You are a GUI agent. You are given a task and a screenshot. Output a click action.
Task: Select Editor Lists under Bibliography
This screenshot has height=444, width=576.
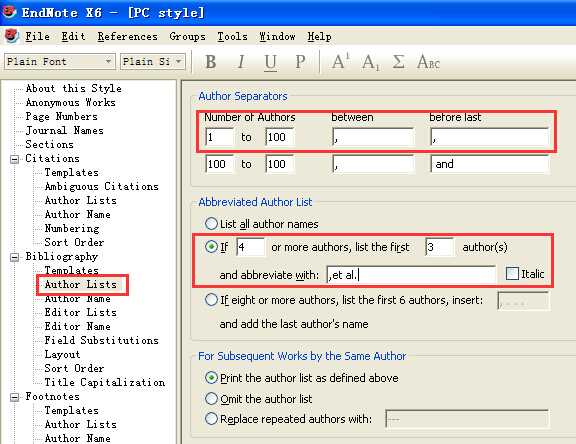(80, 313)
